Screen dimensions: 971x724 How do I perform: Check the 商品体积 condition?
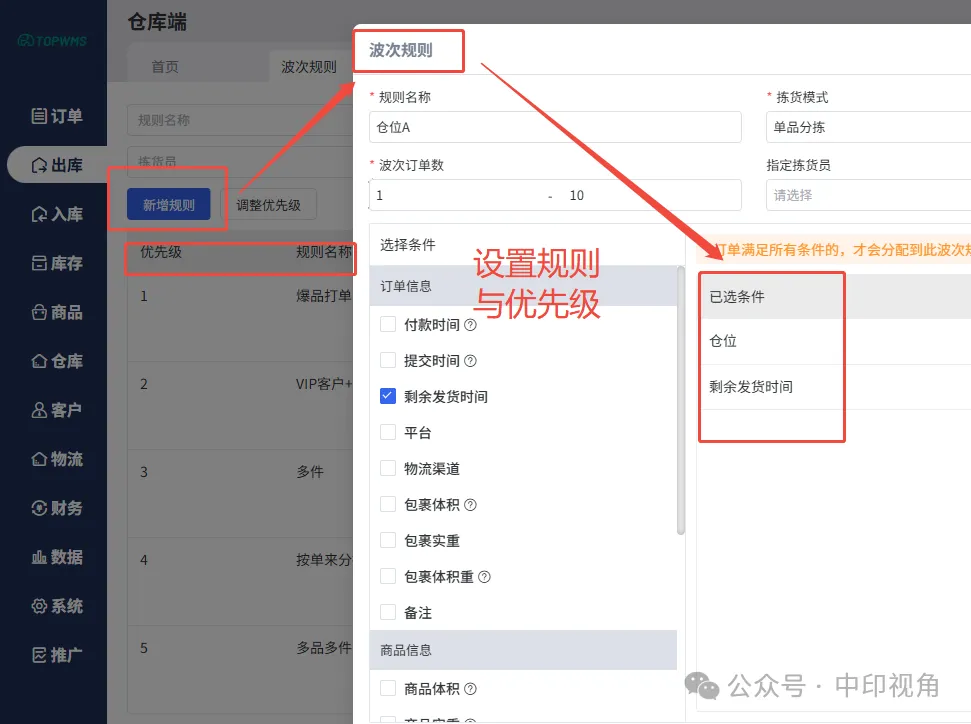pos(388,688)
